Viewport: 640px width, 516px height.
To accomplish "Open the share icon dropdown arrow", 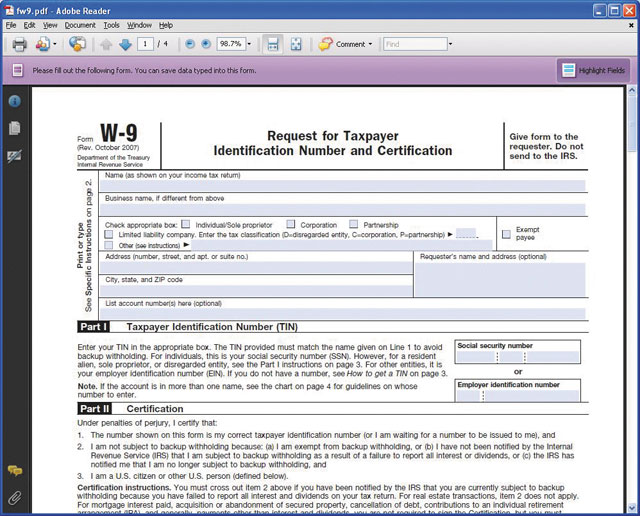I will (55, 44).
